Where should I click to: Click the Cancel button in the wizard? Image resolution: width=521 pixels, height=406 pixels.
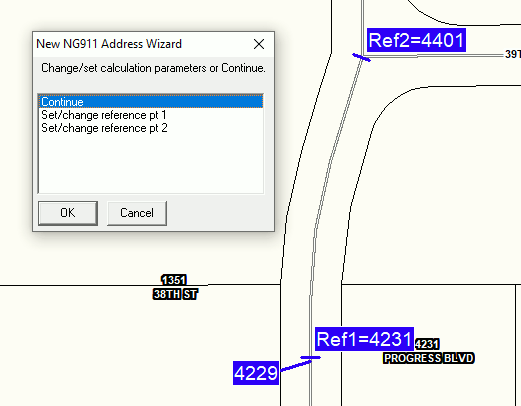click(x=137, y=213)
